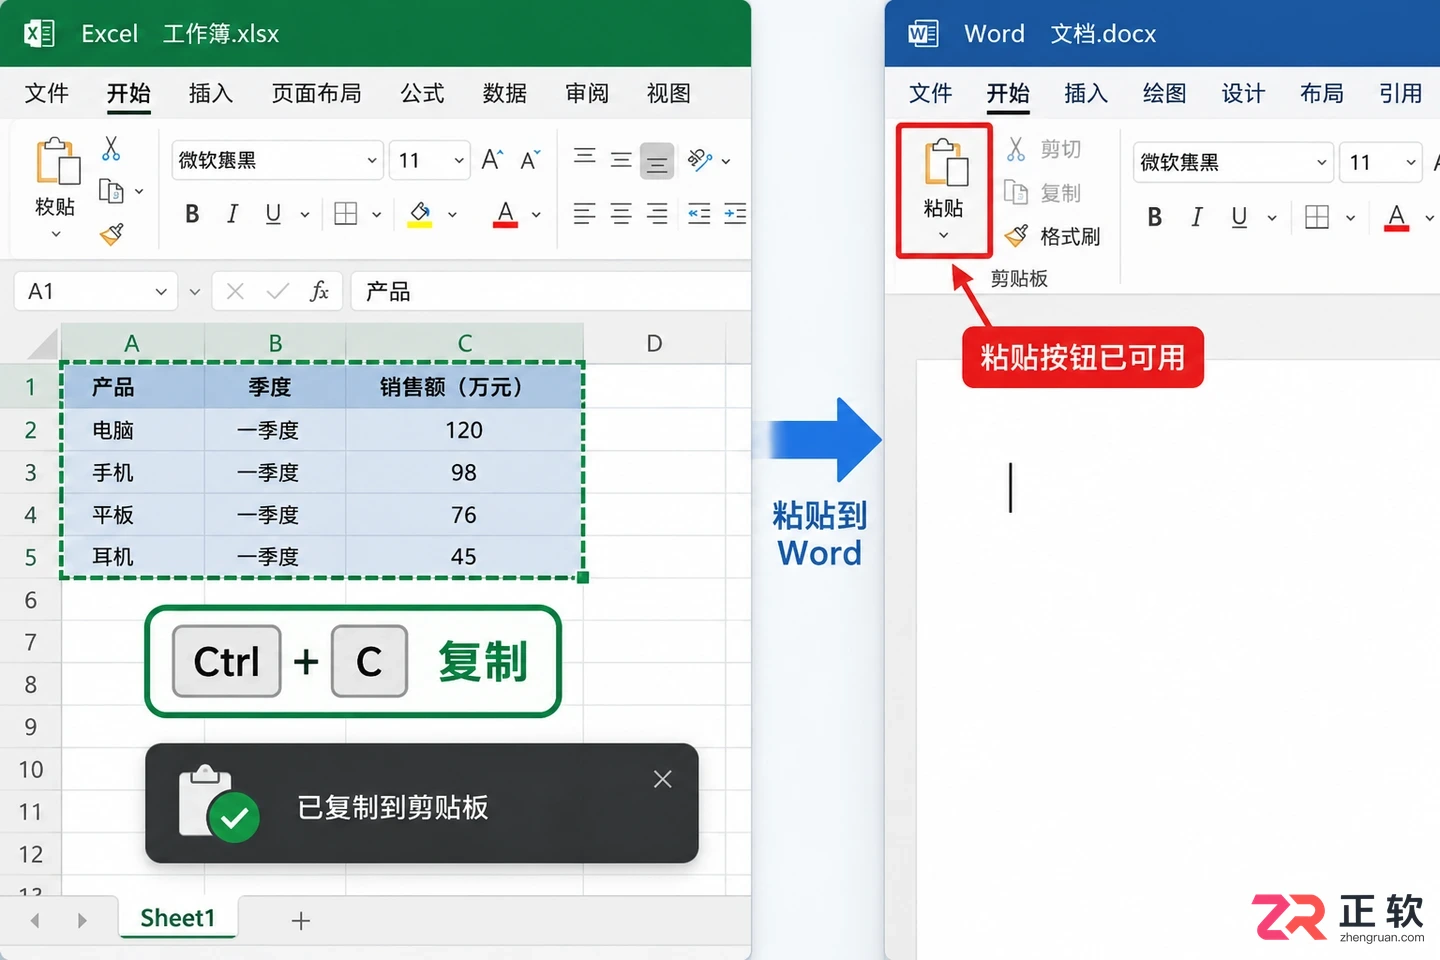This screenshot has height=960, width=1440.
Task: Toggle Bold in the Excel ribbon
Action: (192, 214)
